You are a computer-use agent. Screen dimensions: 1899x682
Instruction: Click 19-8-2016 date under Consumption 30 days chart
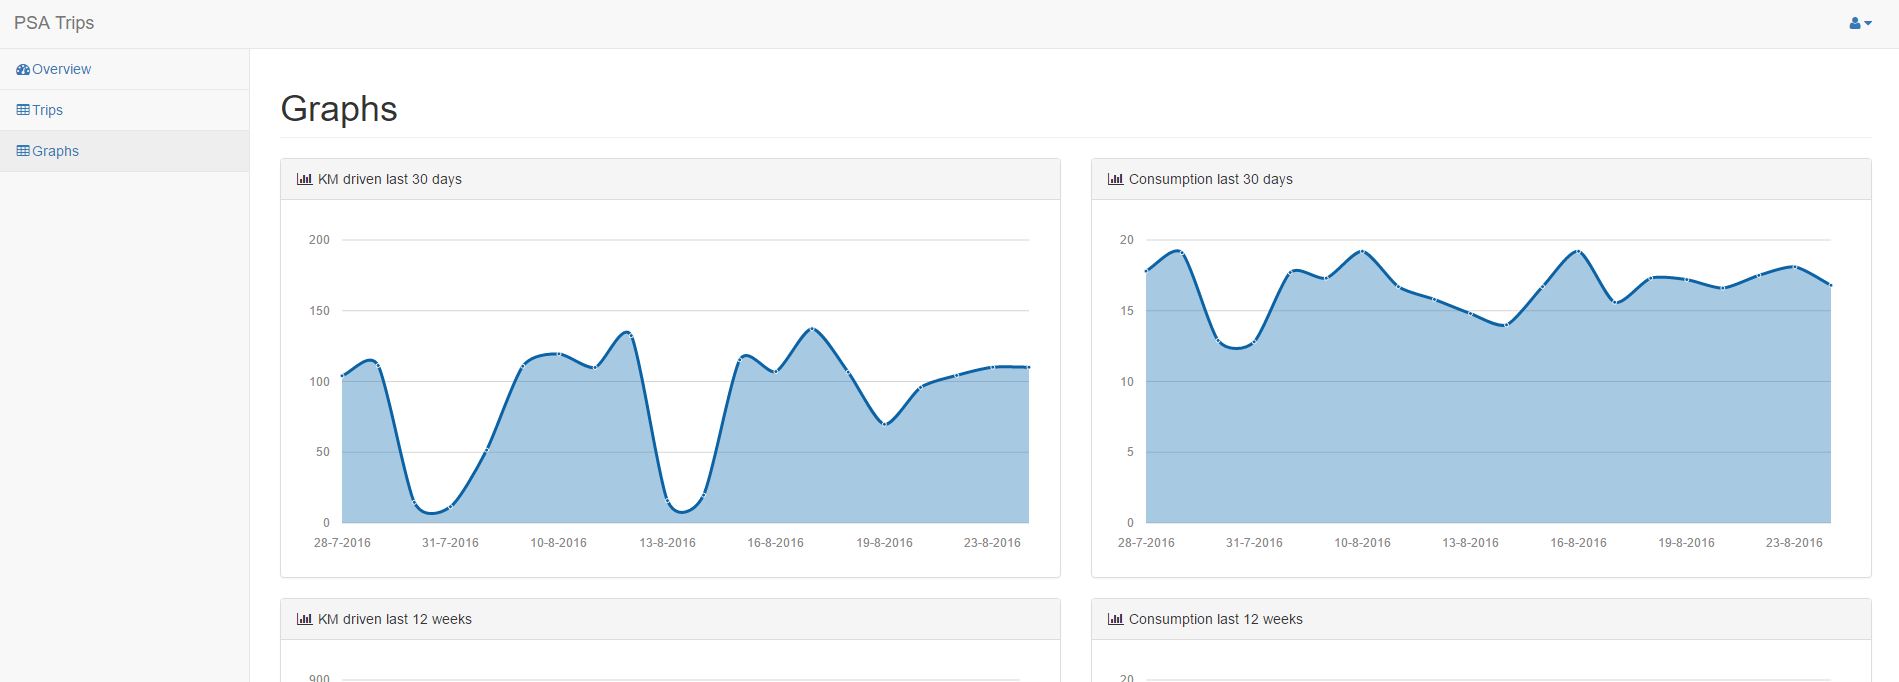[x=1686, y=543]
